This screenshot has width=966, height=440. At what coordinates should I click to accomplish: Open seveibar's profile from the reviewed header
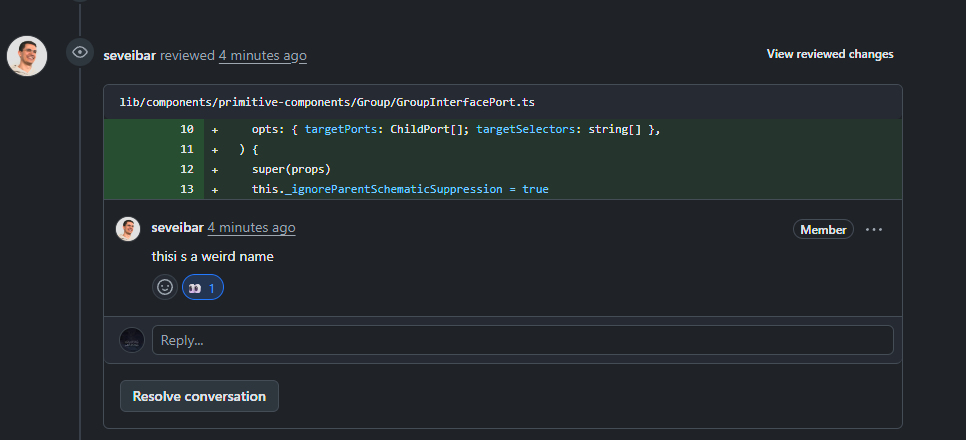[x=129, y=56]
